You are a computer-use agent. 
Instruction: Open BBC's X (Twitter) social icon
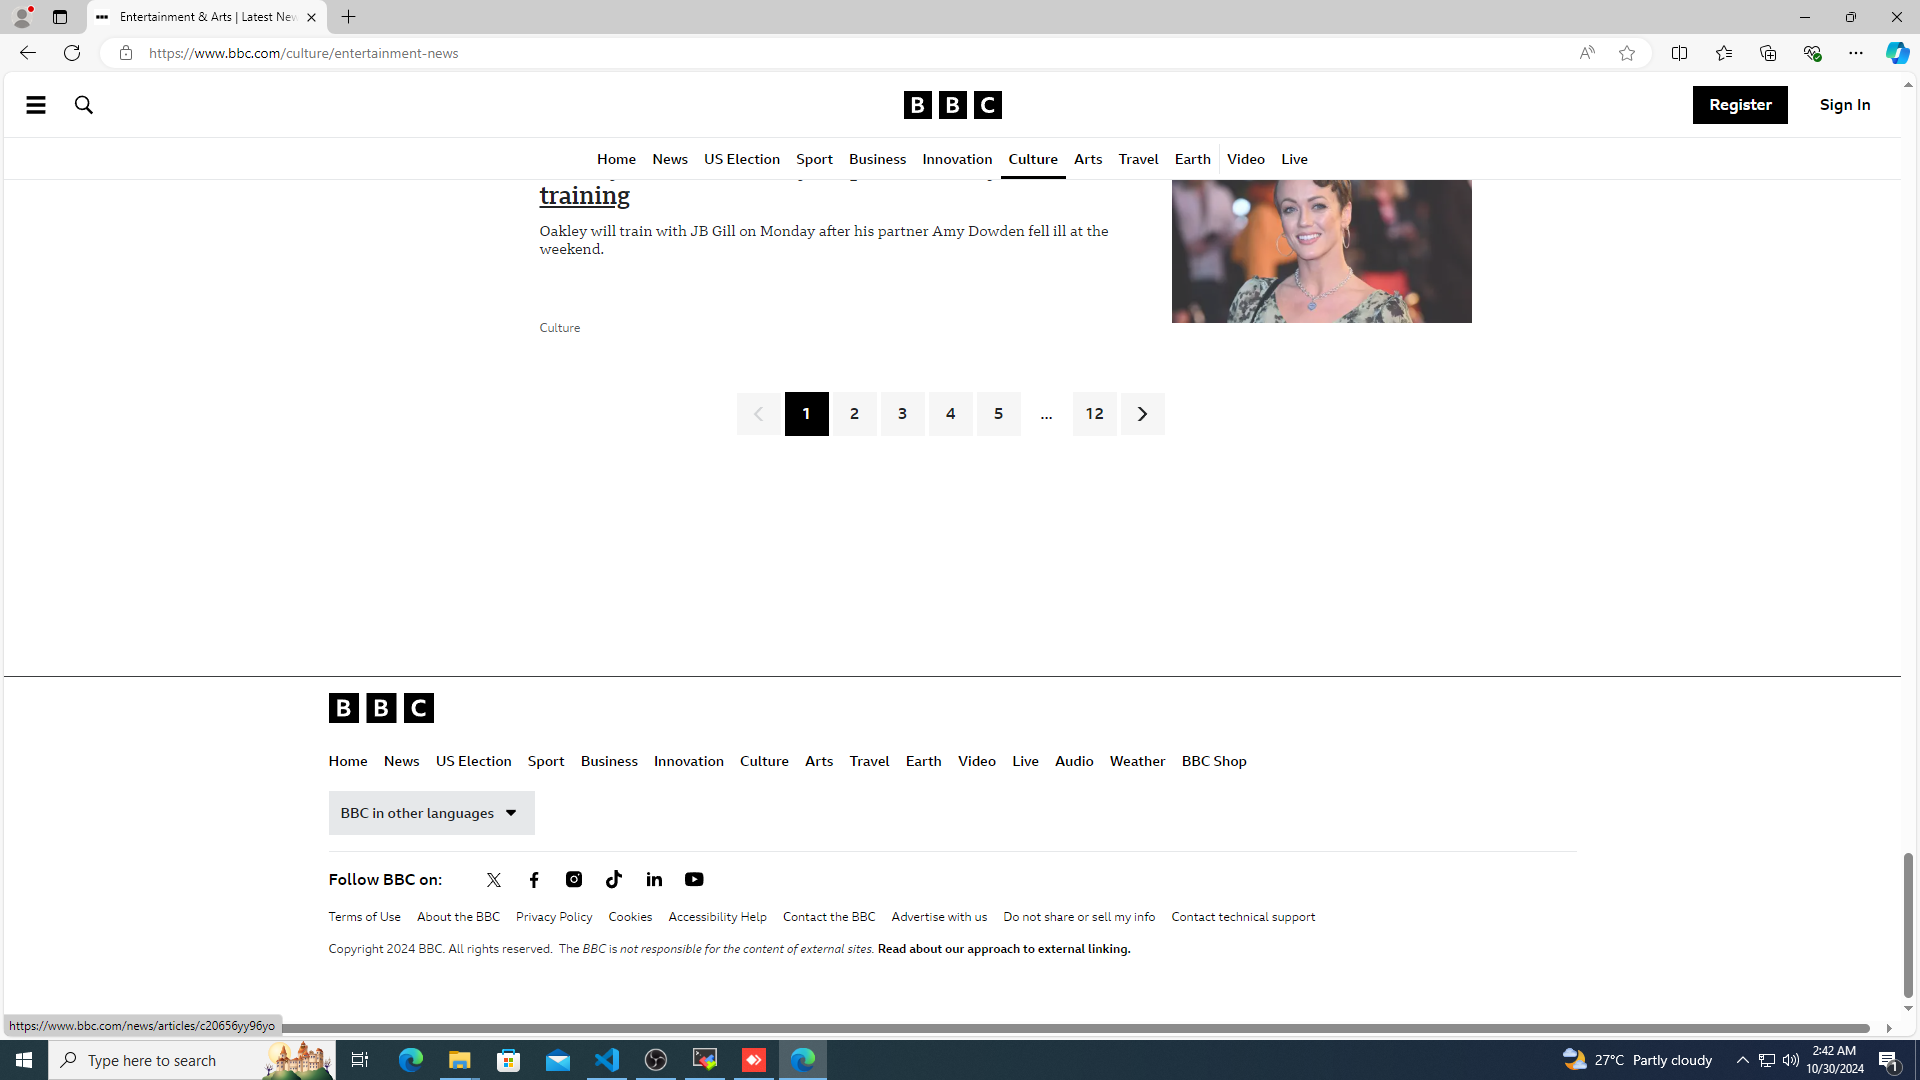494,880
